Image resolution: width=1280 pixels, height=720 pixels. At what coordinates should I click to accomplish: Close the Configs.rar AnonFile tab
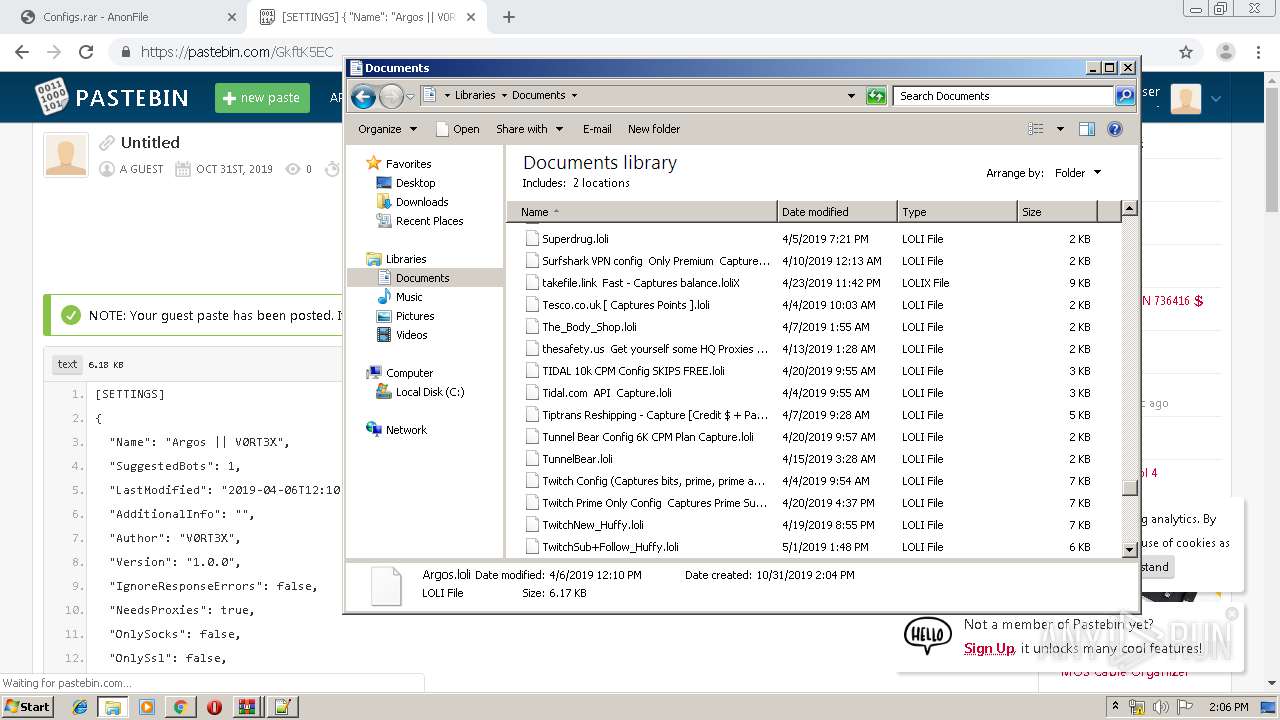coord(231,17)
